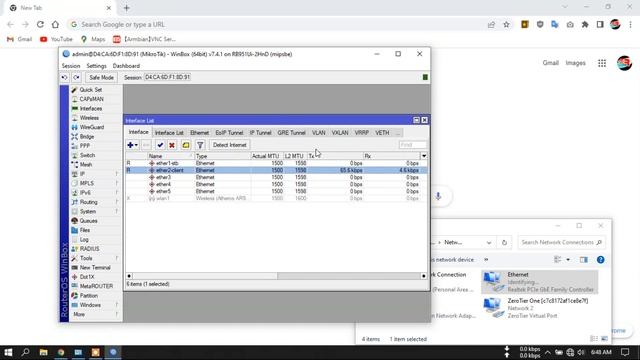The width and height of the screenshot is (640, 360).
Task: Click the Detect Internet button
Action: (x=229, y=145)
